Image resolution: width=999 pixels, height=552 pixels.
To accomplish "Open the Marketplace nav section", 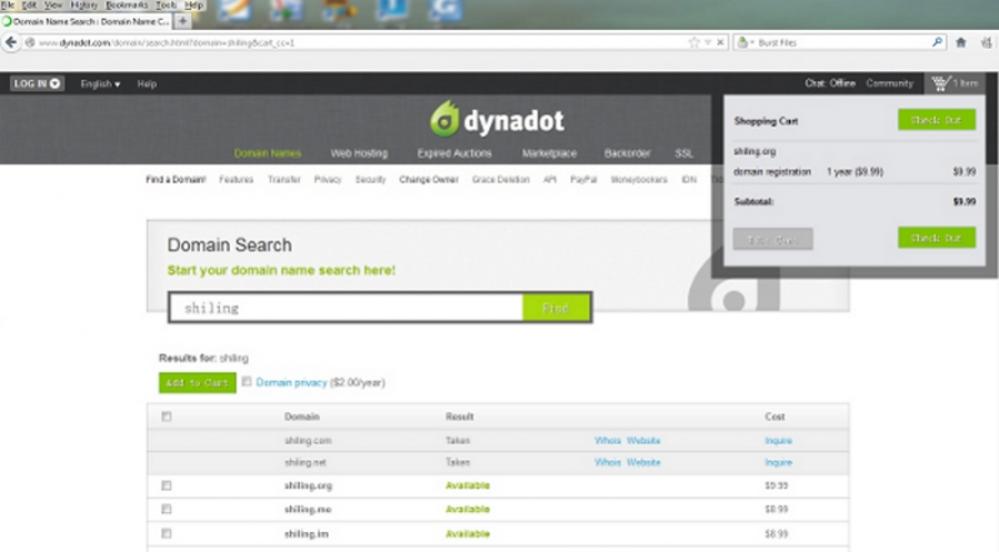I will click(549, 154).
